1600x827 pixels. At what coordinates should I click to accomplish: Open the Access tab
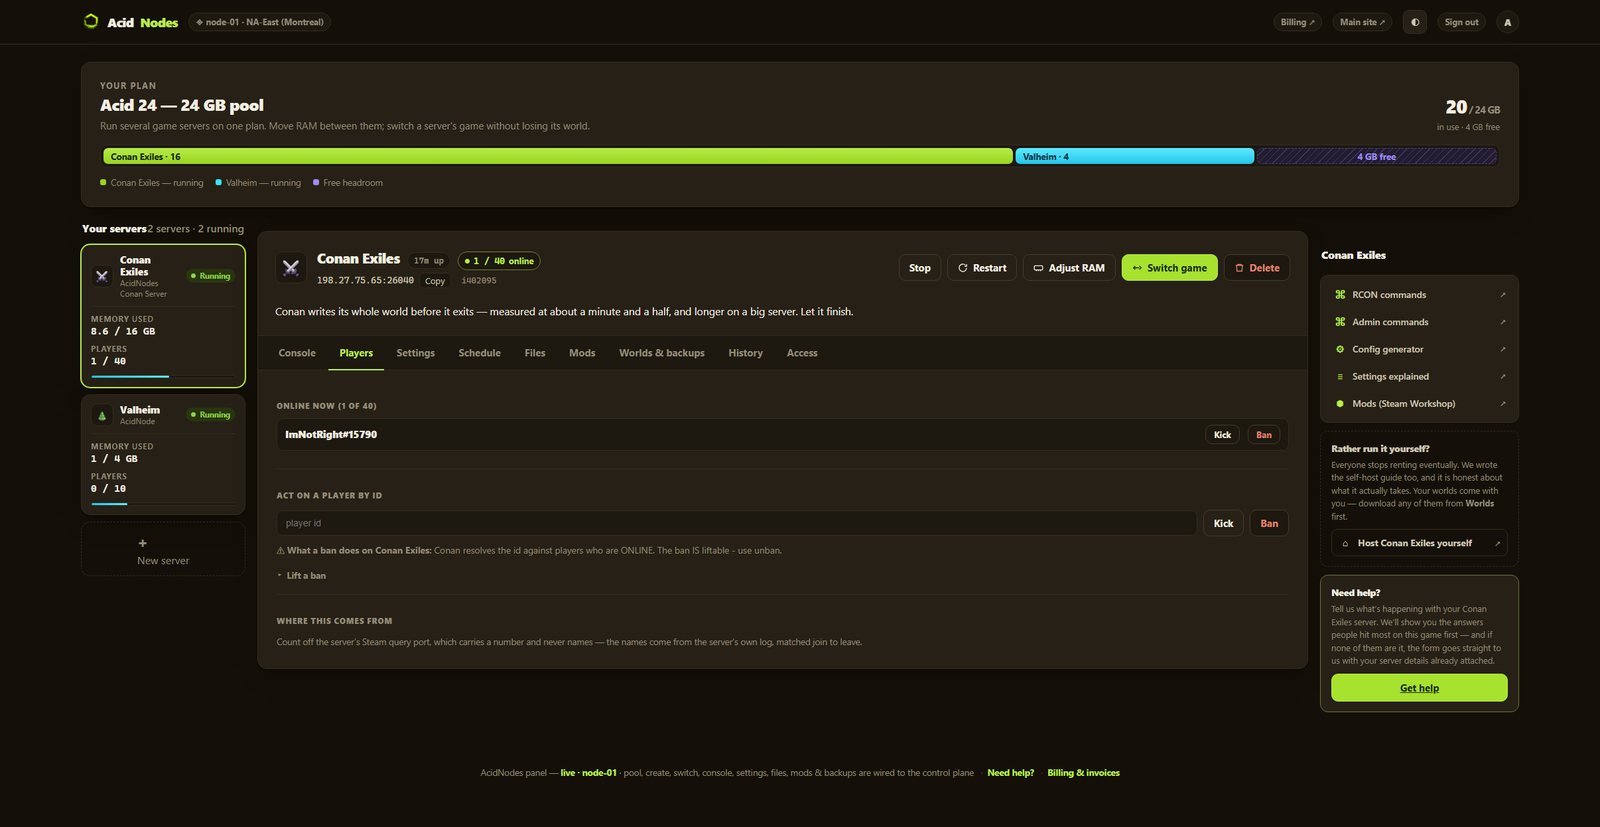tap(802, 353)
